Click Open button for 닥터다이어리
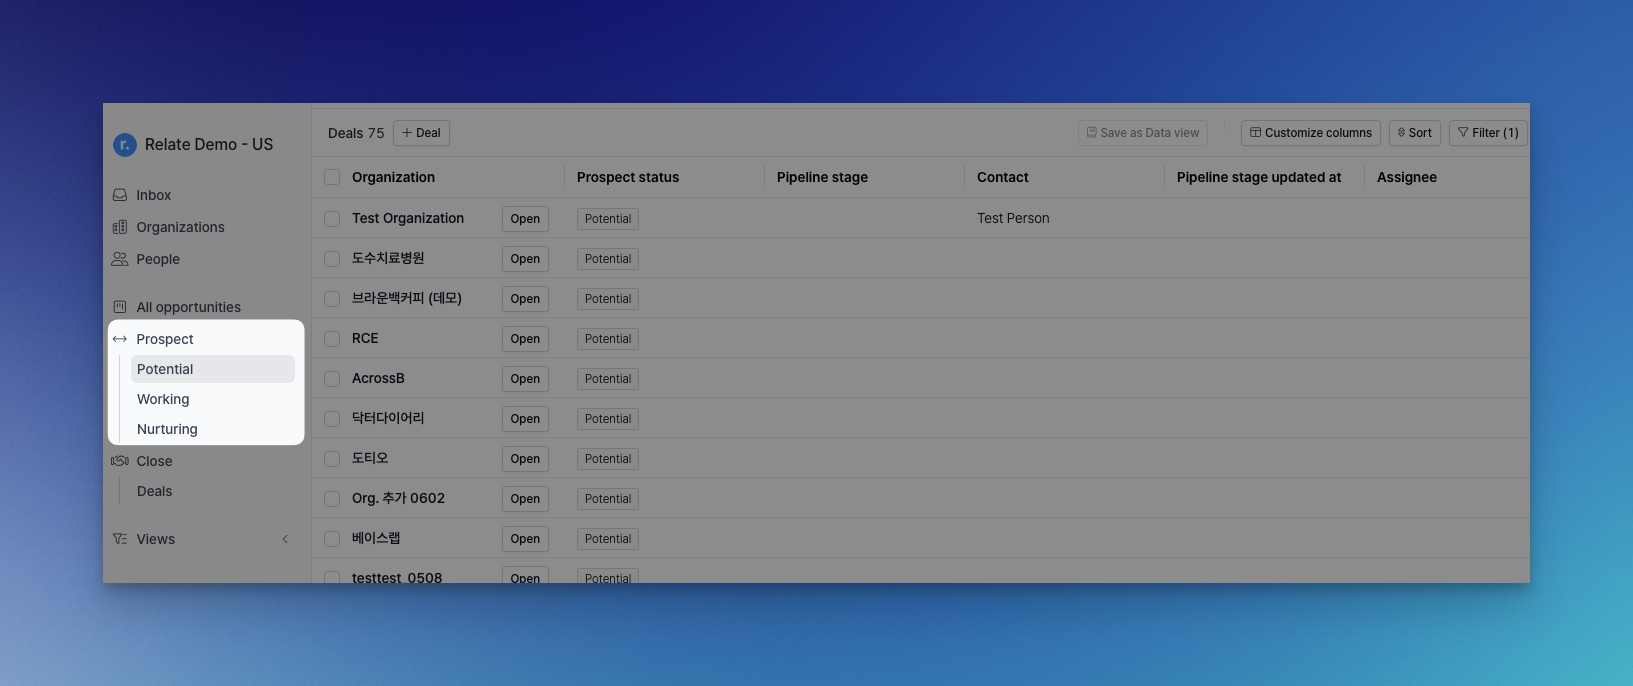1633x686 pixels. [525, 419]
